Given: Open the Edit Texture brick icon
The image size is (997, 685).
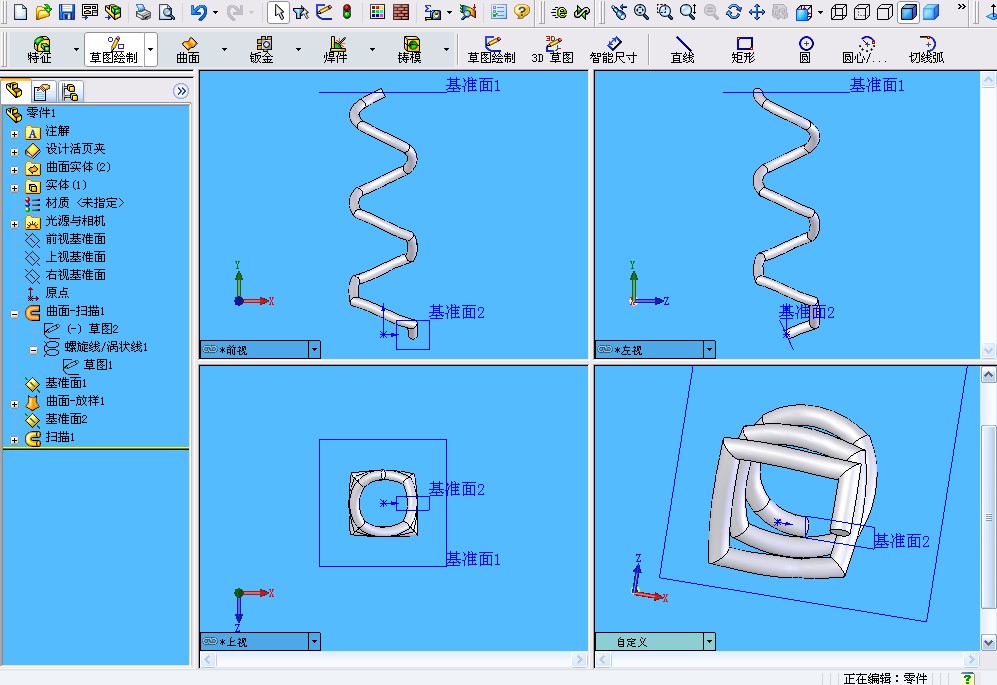Looking at the screenshot, I should (x=401, y=11).
